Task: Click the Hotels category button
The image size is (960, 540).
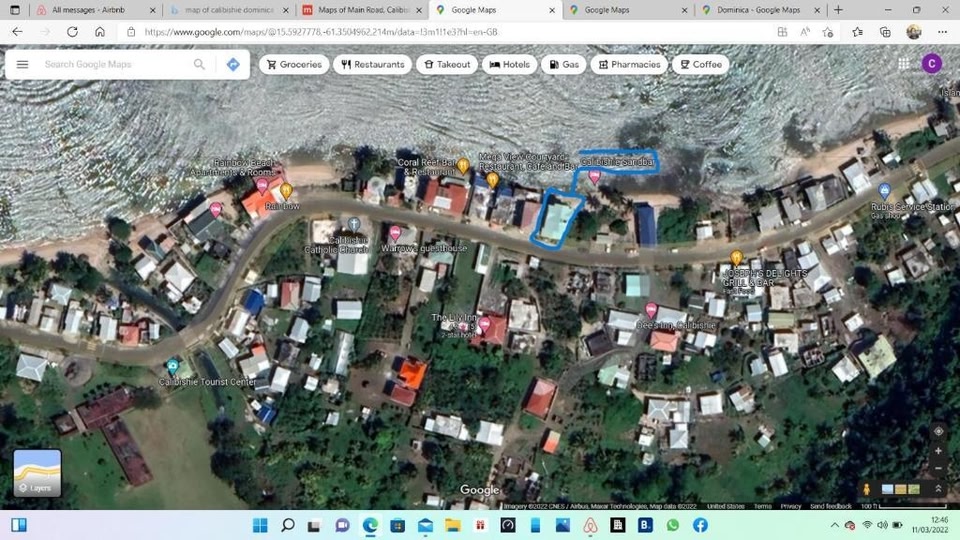Action: click(509, 64)
